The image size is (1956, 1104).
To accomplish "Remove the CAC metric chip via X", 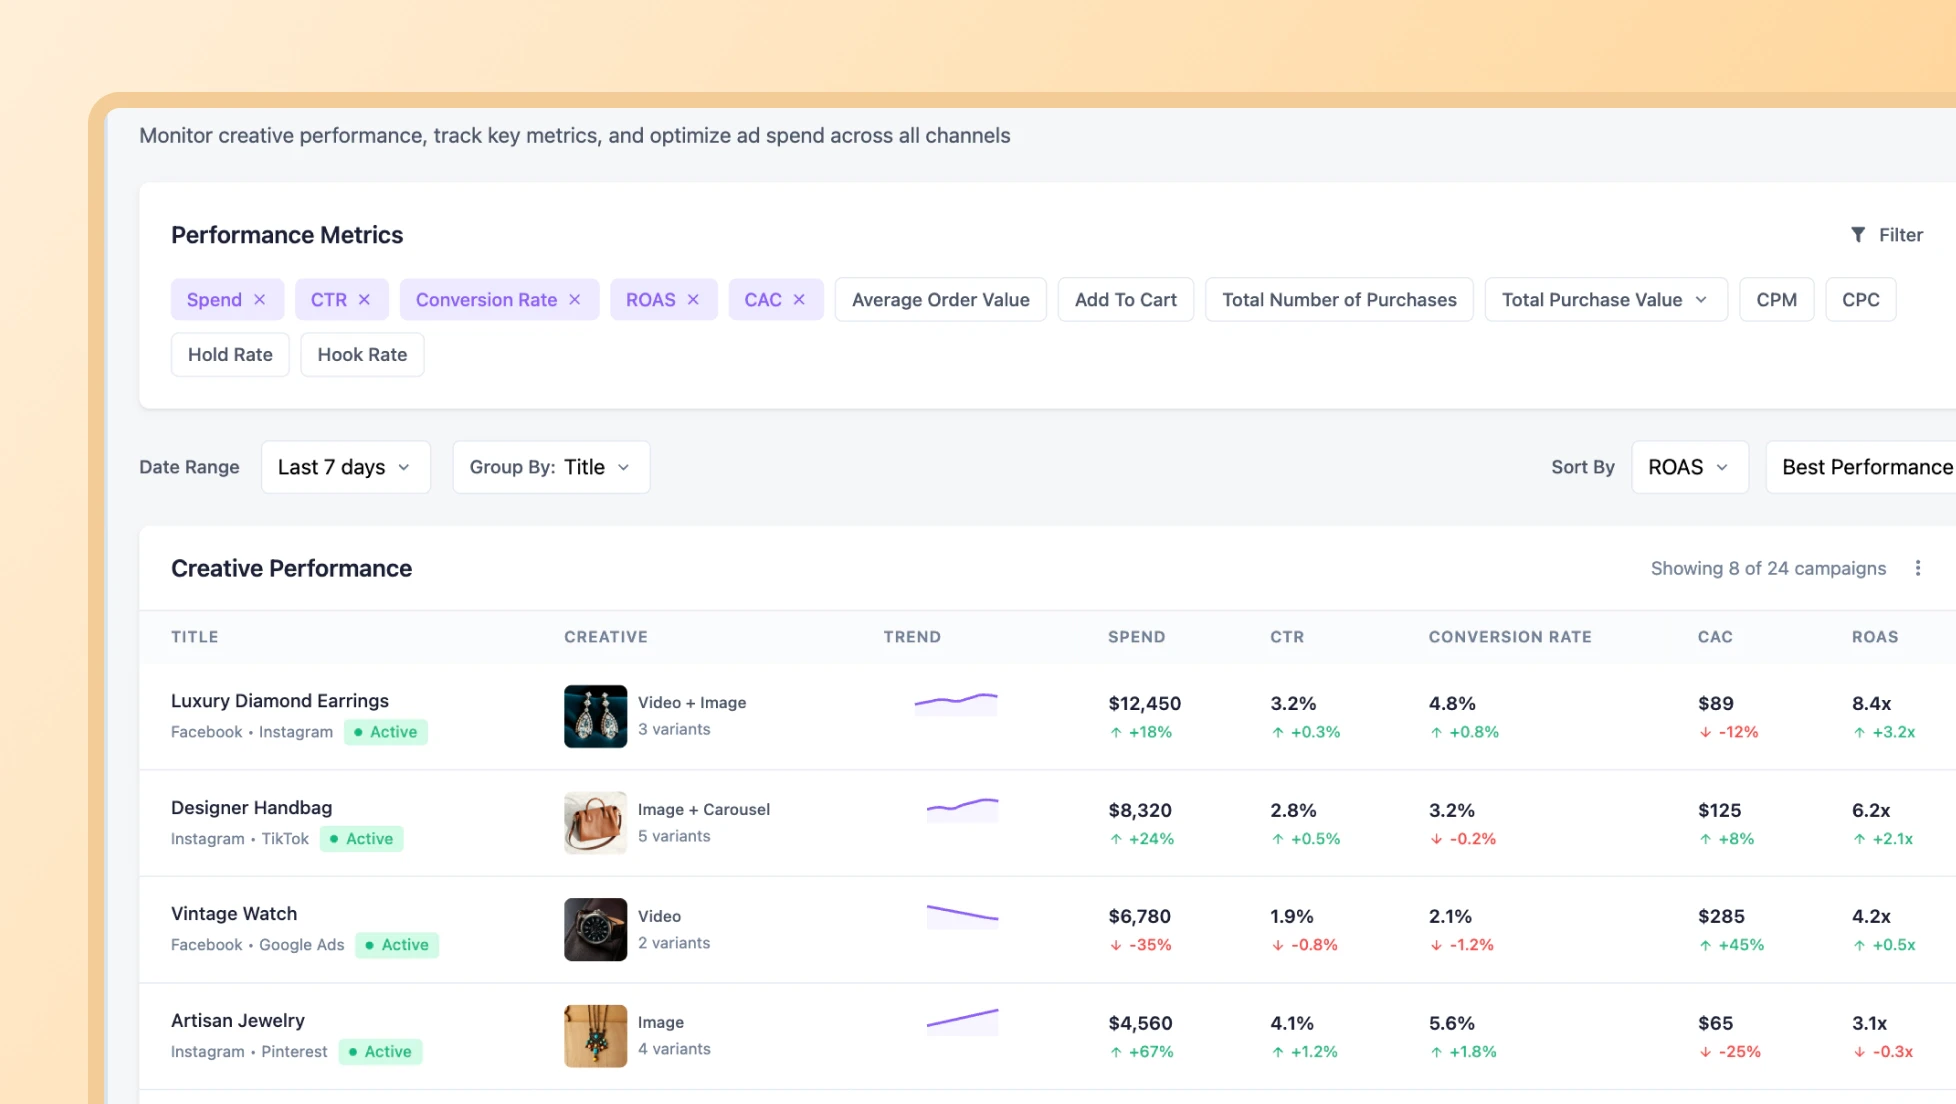I will click(799, 300).
